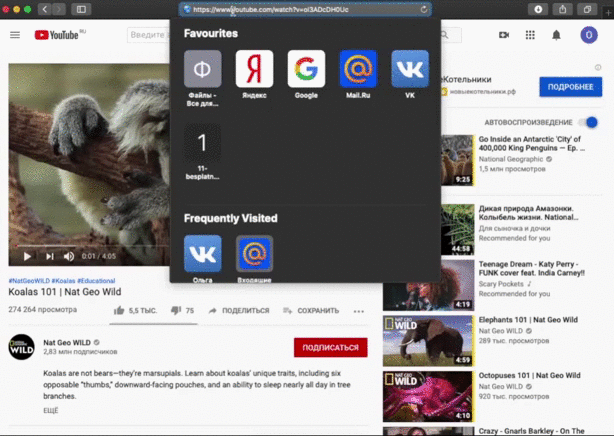Open the Яндекс favourite
Viewport: 614px width, 436px height.
pos(254,69)
